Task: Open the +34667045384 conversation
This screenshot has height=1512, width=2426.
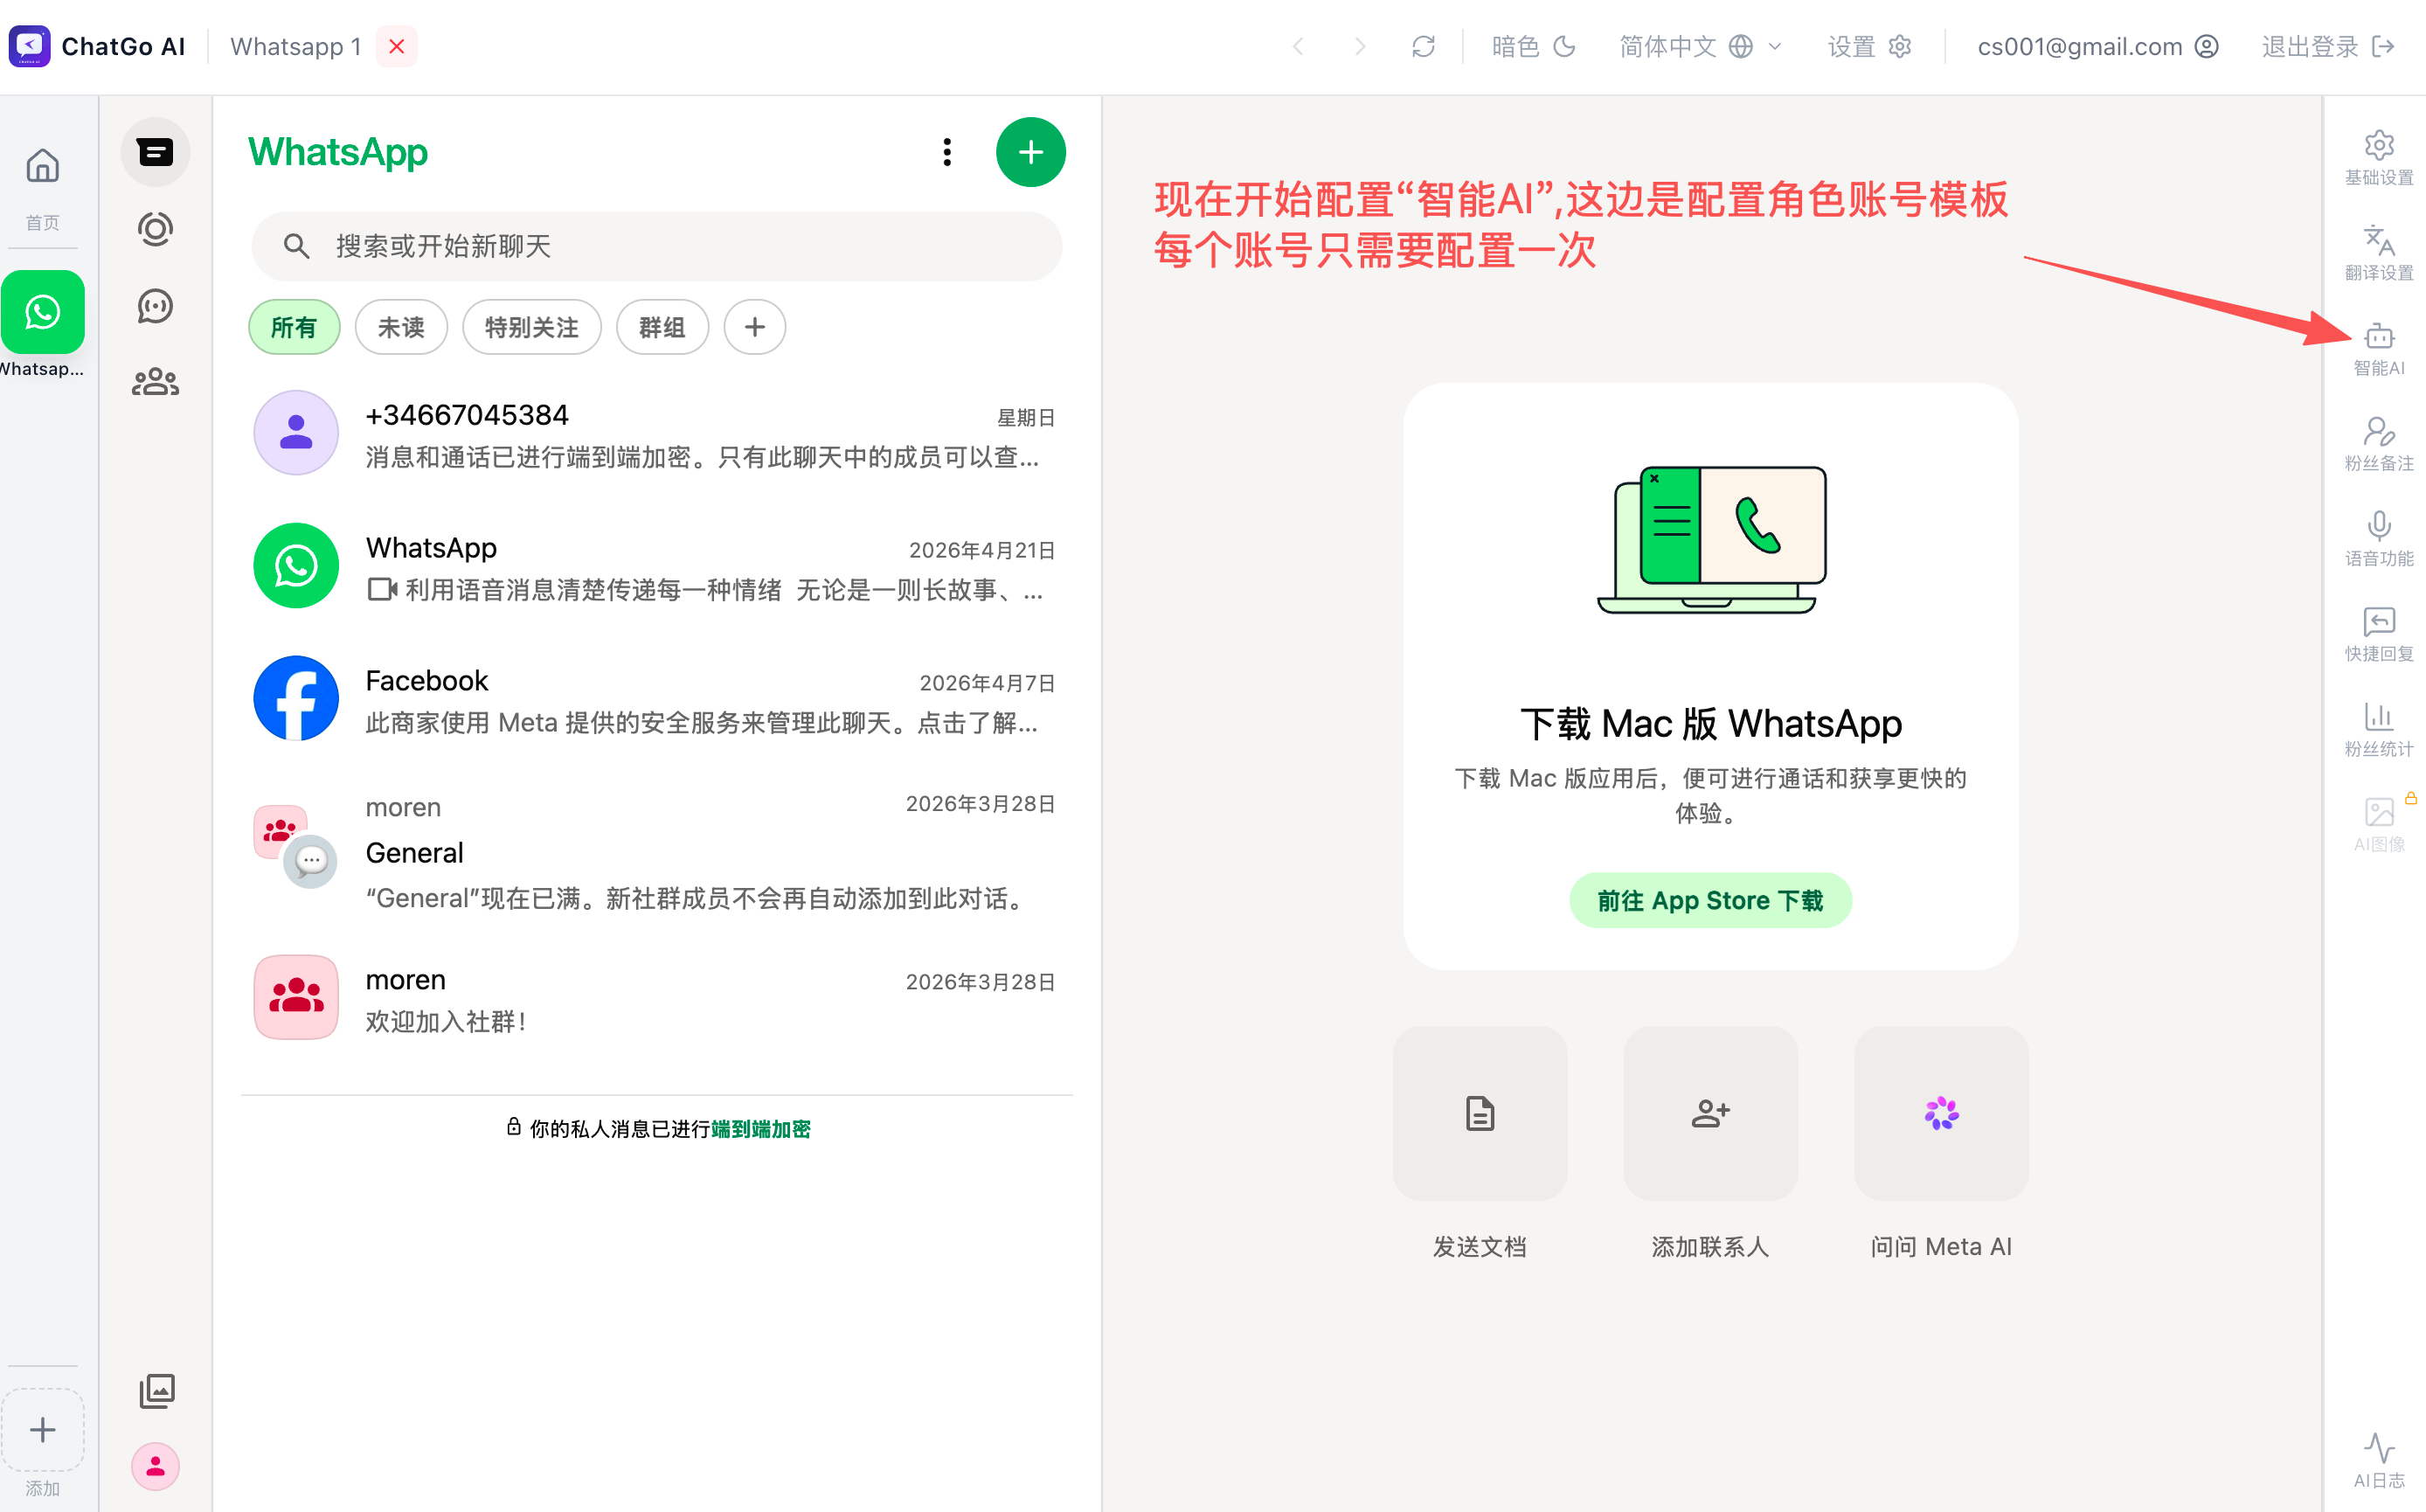Action: click(x=656, y=434)
